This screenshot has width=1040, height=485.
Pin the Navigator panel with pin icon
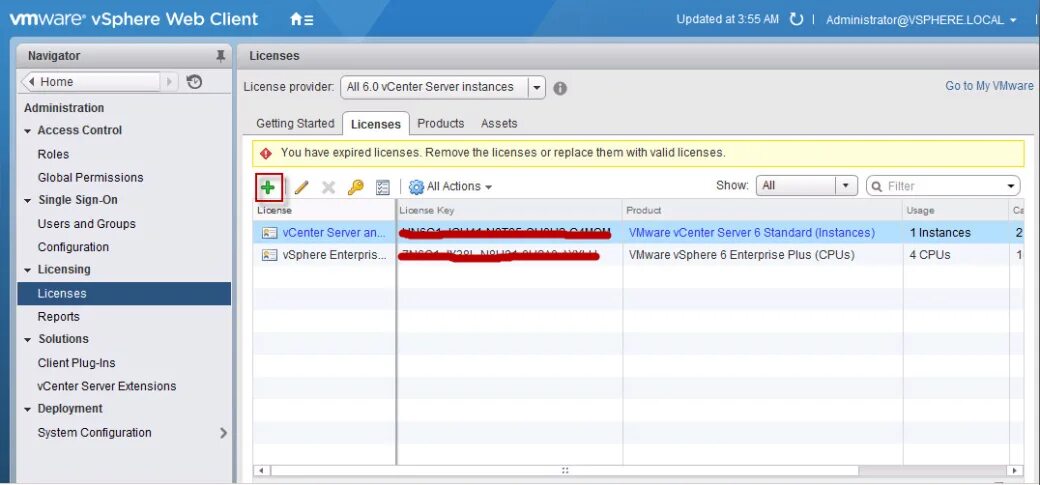(x=221, y=56)
